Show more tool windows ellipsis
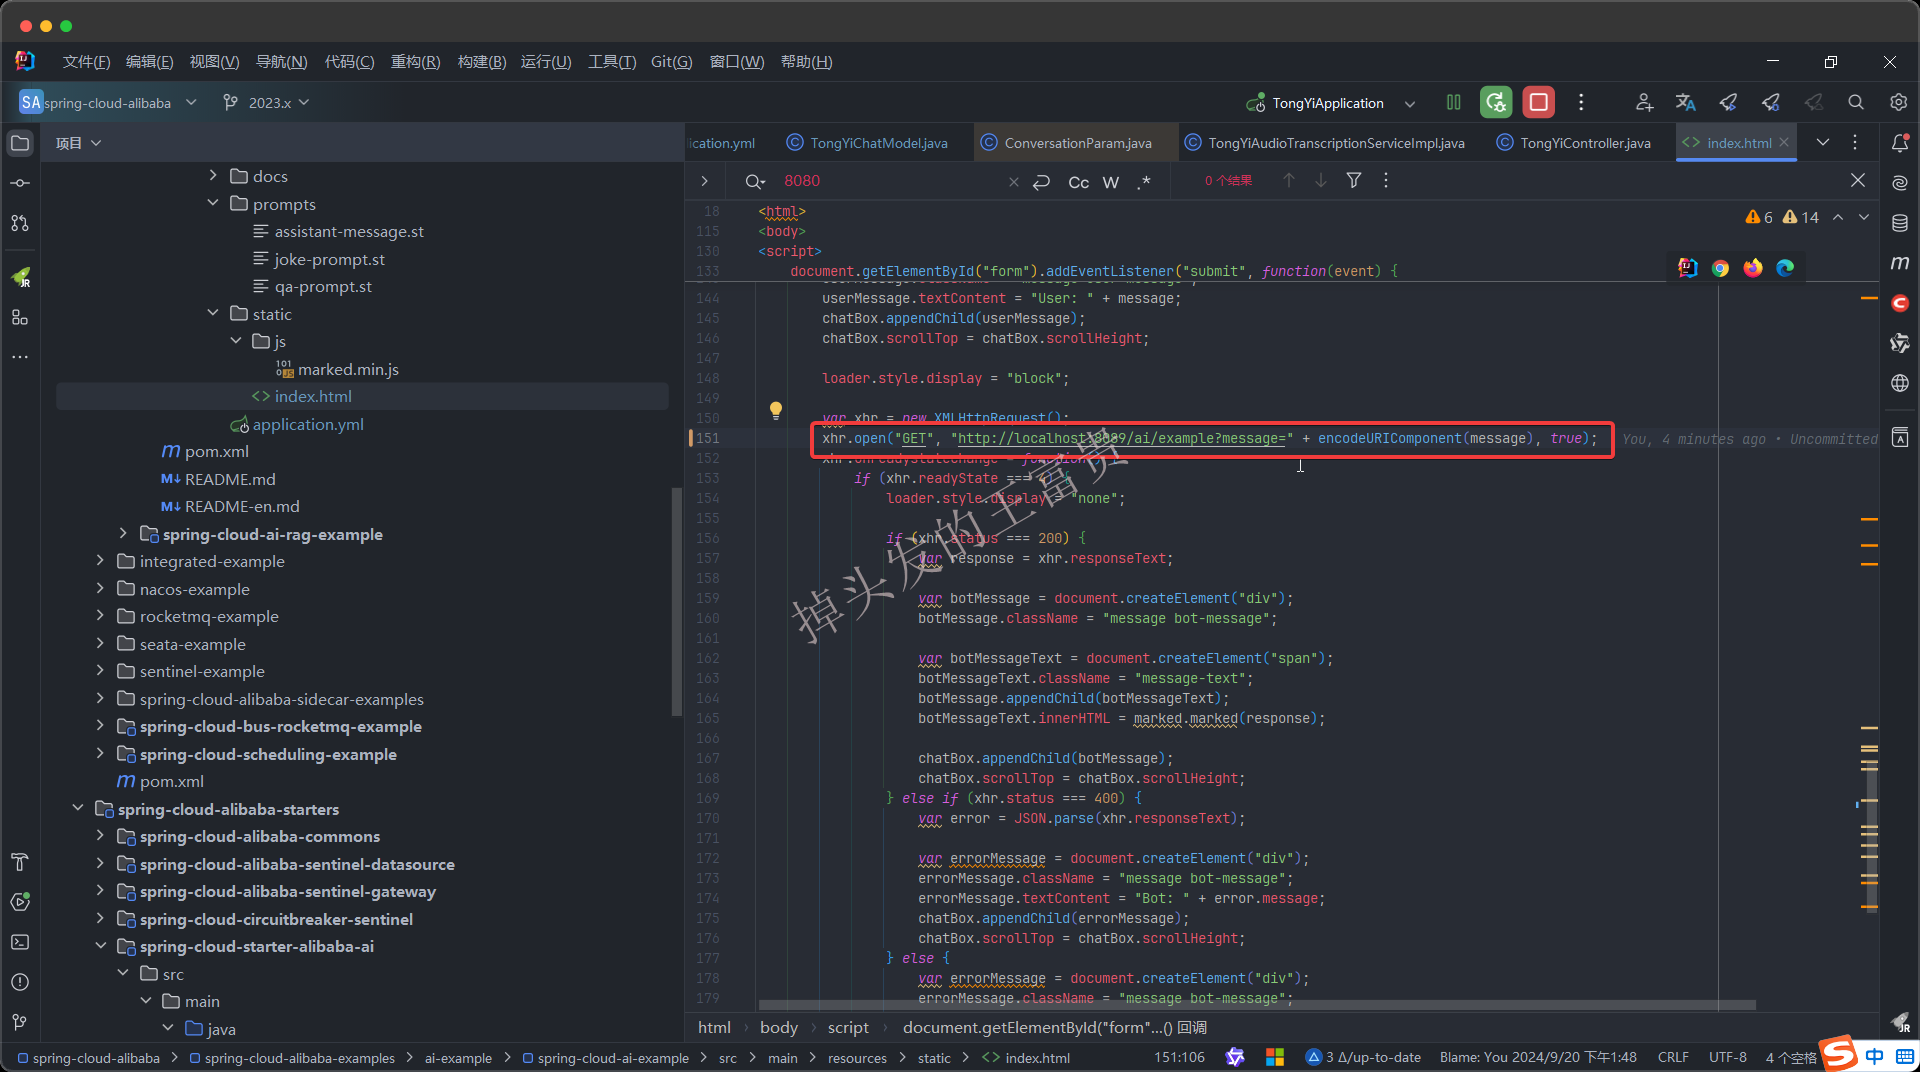Image resolution: width=1920 pixels, height=1072 pixels. [x=20, y=357]
